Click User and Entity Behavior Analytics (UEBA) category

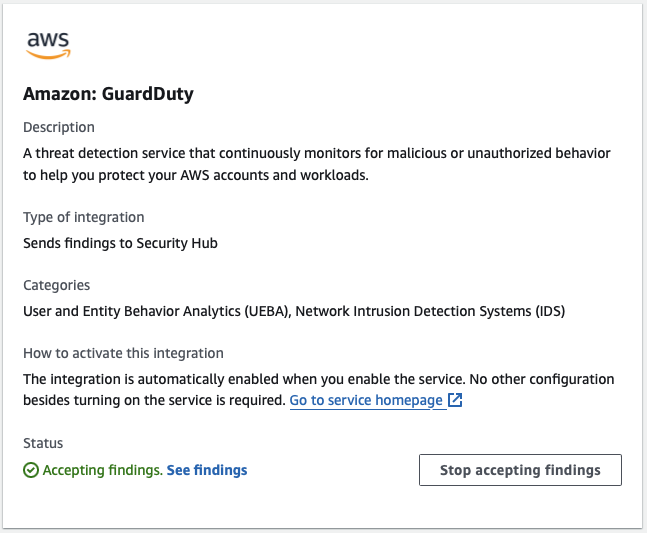click(x=159, y=311)
